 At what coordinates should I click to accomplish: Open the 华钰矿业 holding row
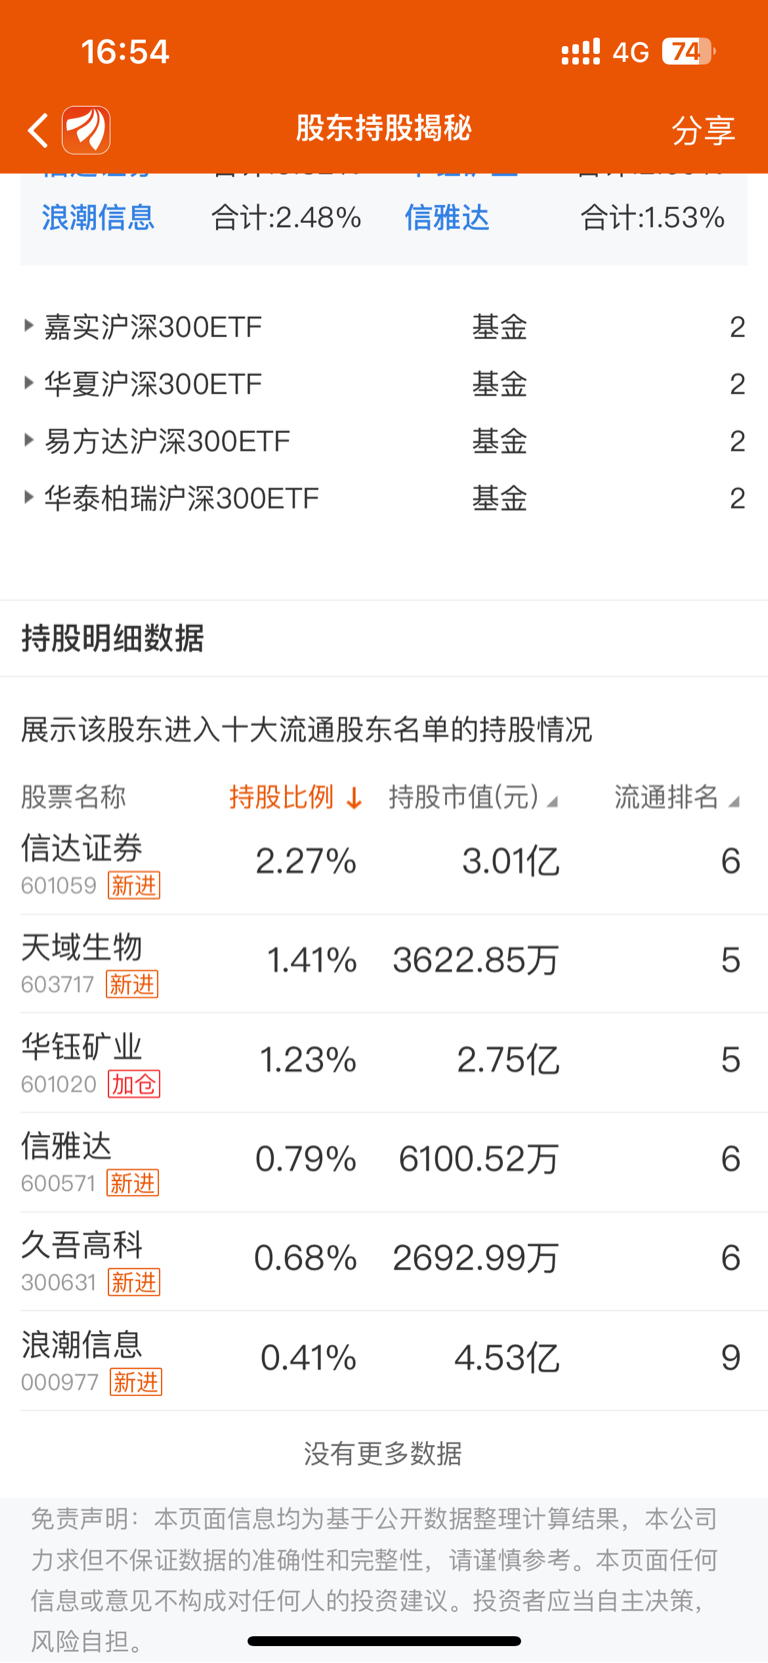point(384,1063)
